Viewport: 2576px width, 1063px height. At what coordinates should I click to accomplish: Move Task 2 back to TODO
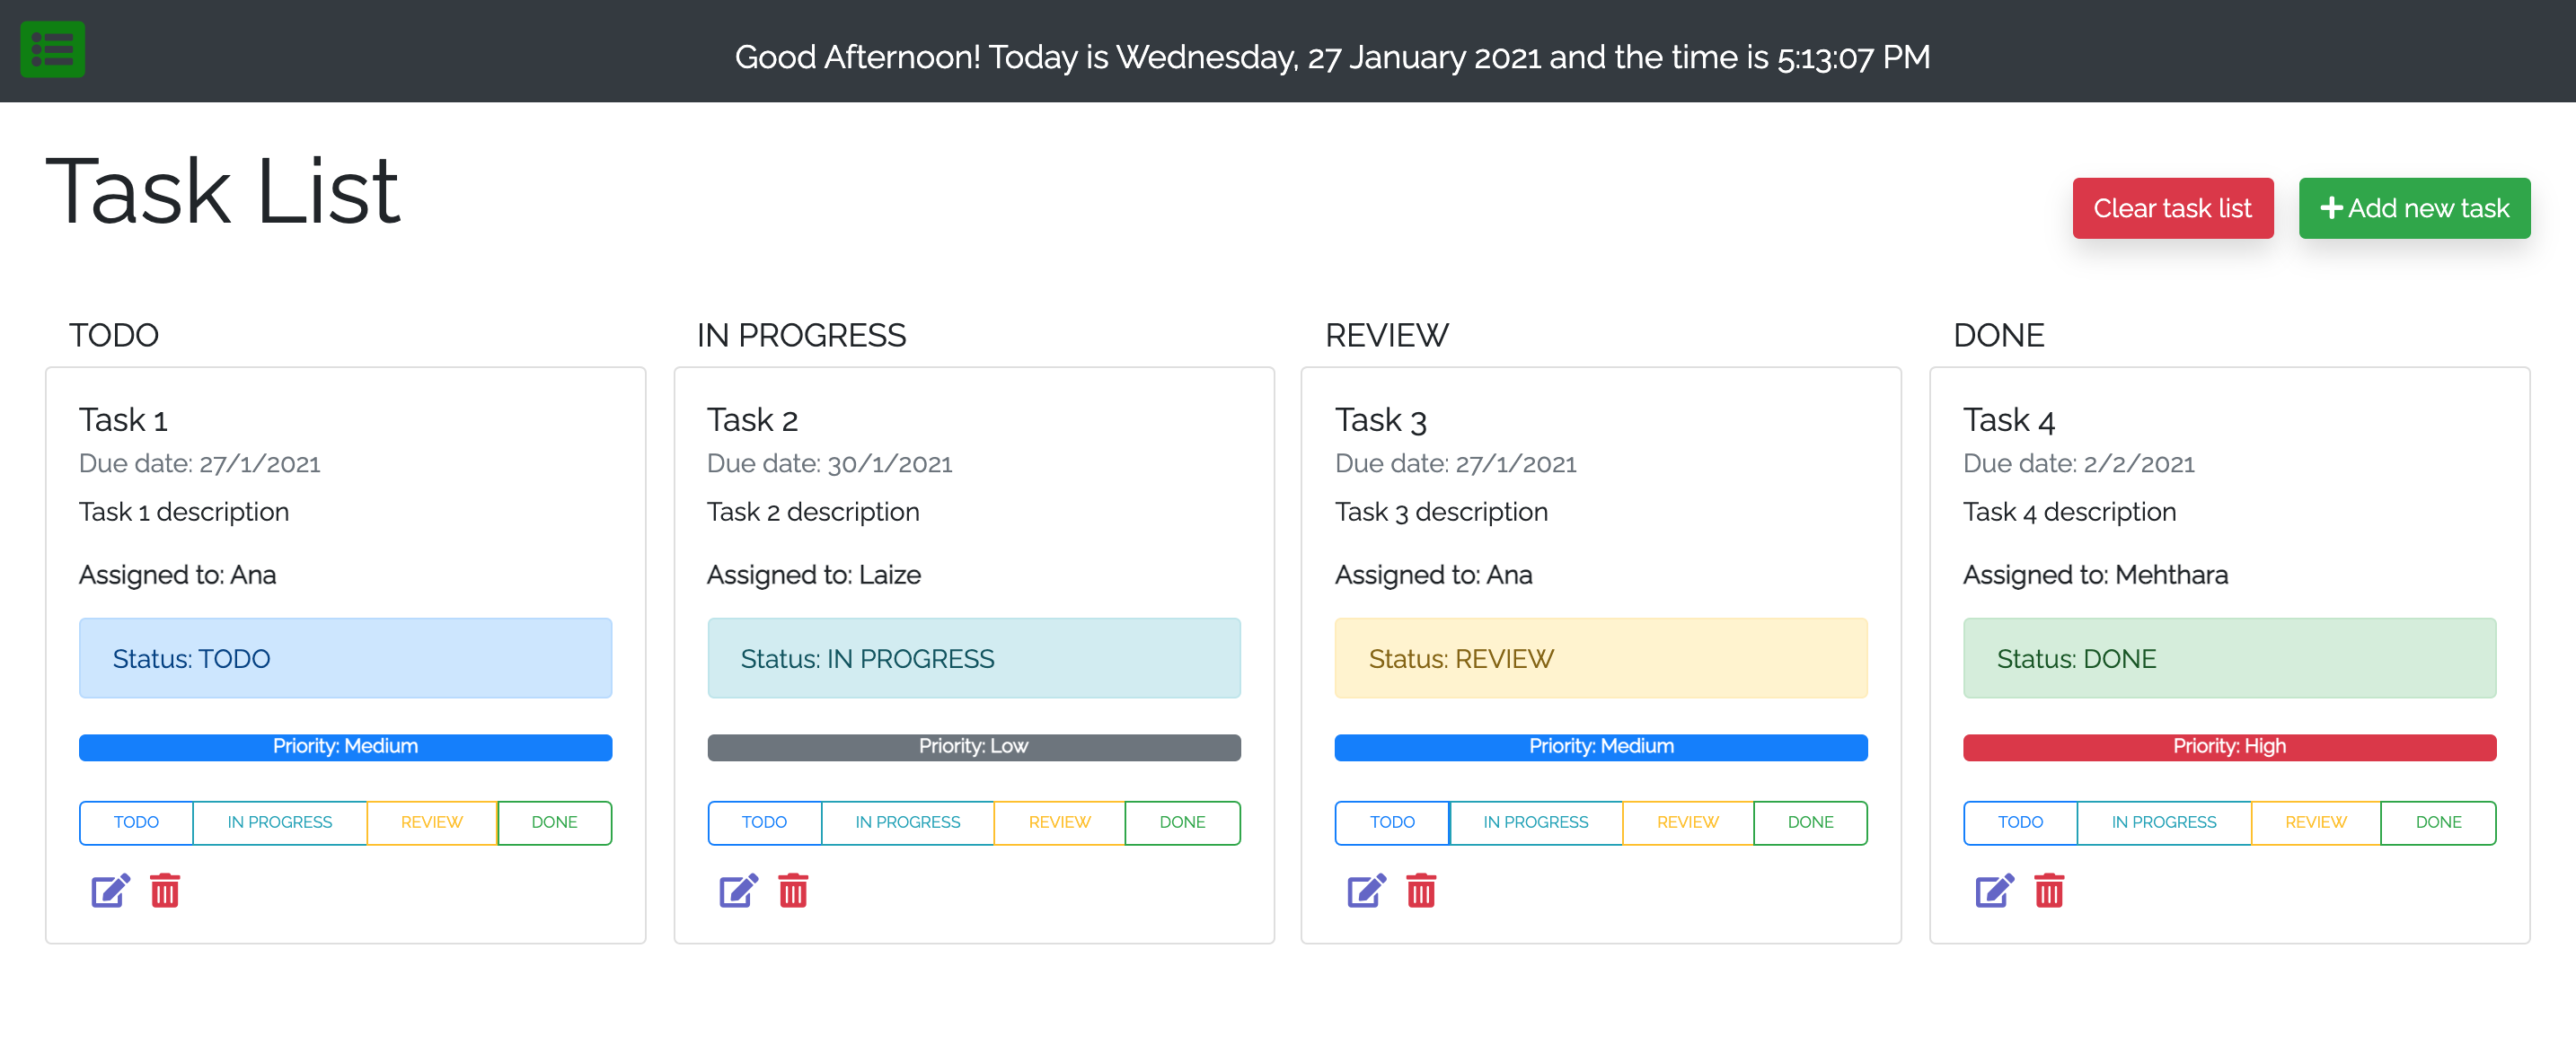(x=764, y=822)
